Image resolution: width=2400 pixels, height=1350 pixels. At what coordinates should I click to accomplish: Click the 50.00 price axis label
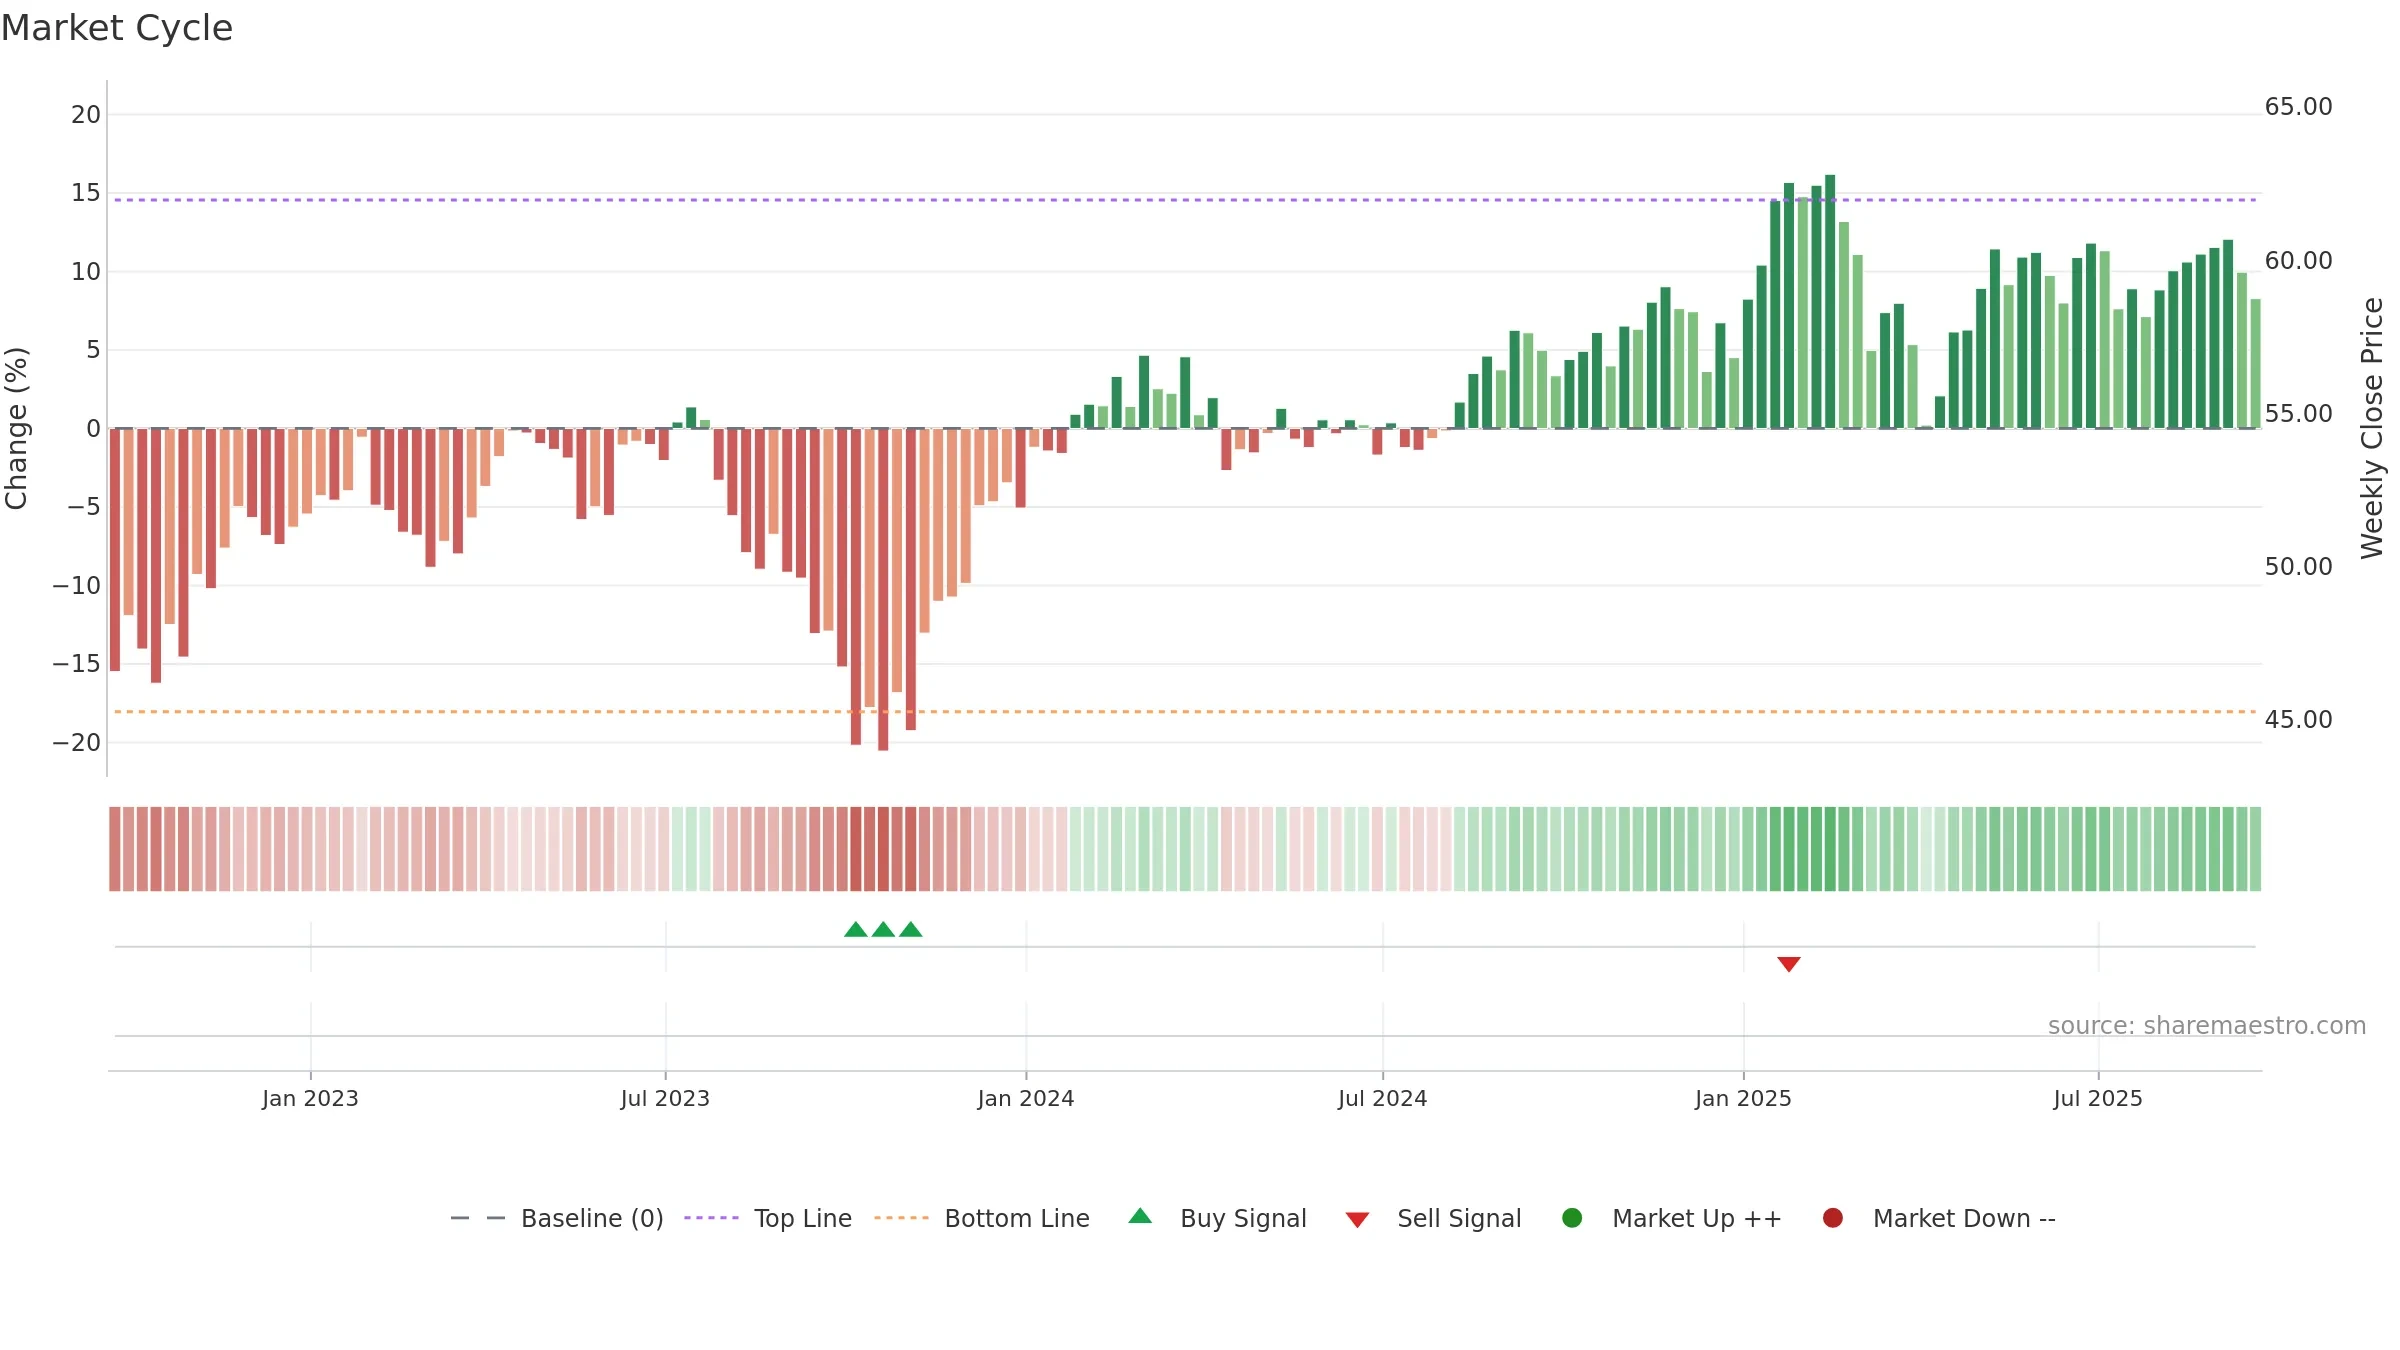tap(2298, 566)
